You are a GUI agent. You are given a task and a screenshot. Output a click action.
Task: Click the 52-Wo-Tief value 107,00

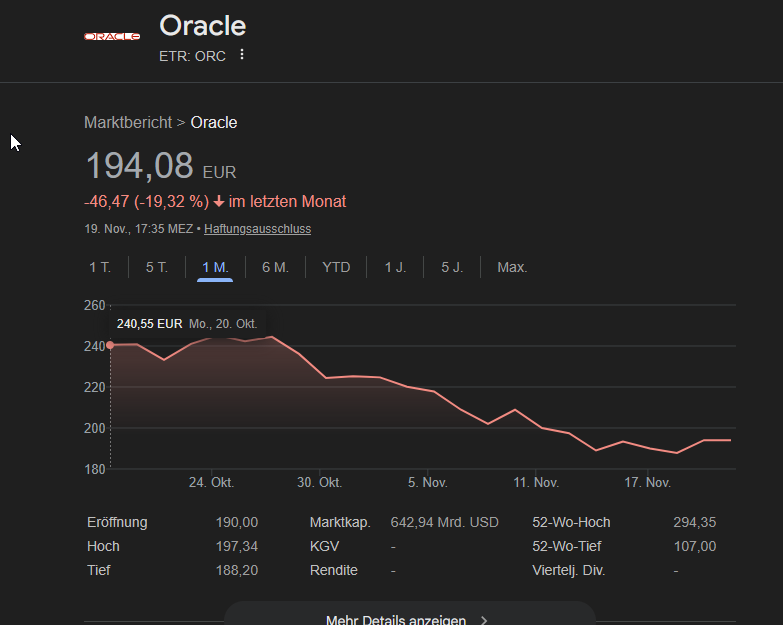(695, 547)
